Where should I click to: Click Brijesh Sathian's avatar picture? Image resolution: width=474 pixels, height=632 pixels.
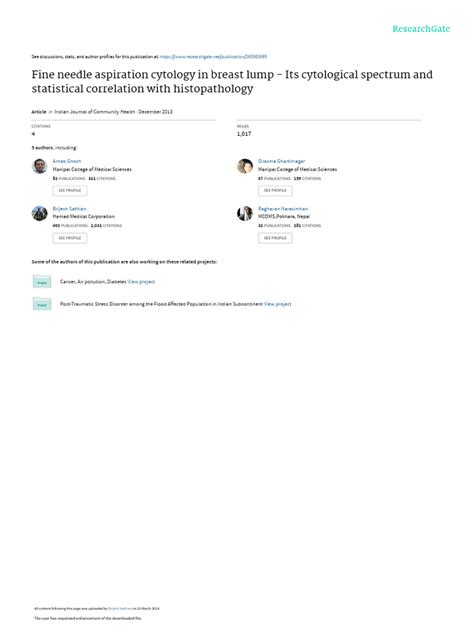[x=40, y=214]
